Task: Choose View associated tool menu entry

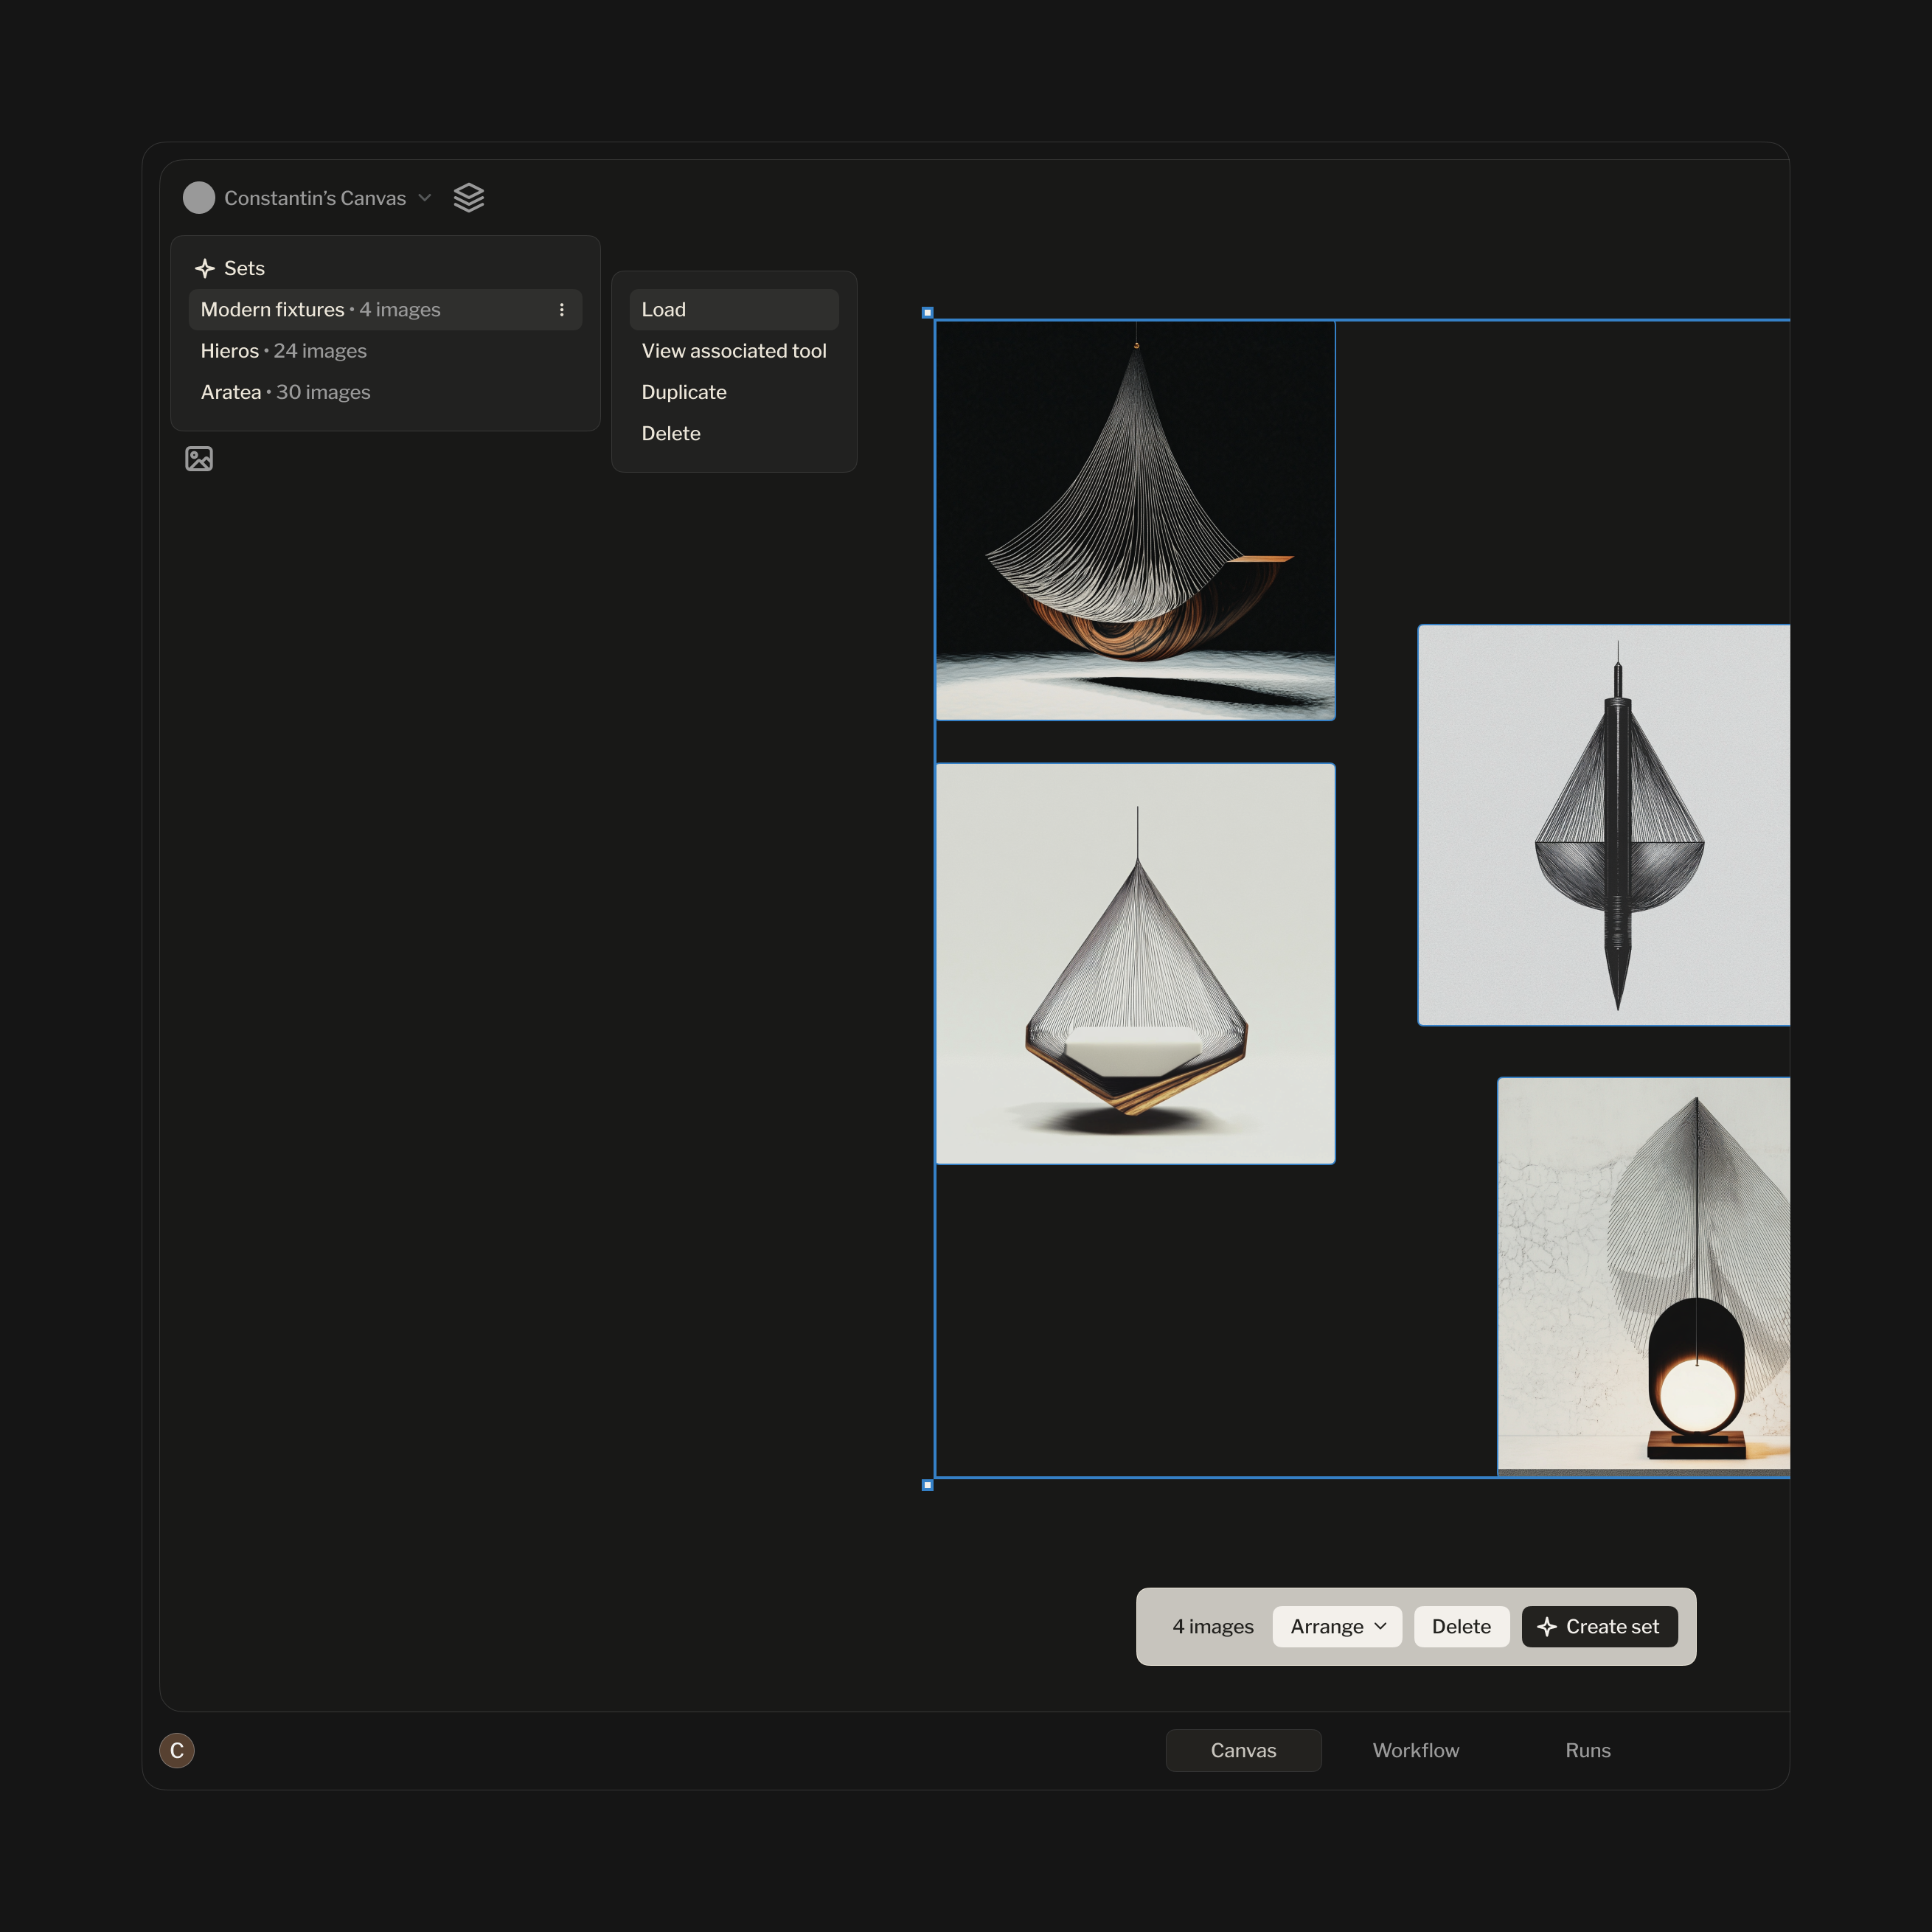Action: point(734,351)
